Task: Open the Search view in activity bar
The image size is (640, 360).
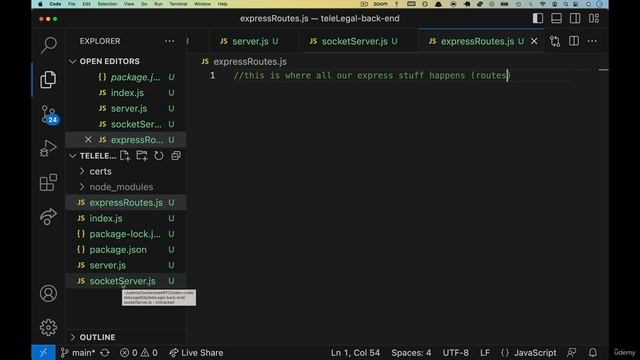Action: (49, 45)
